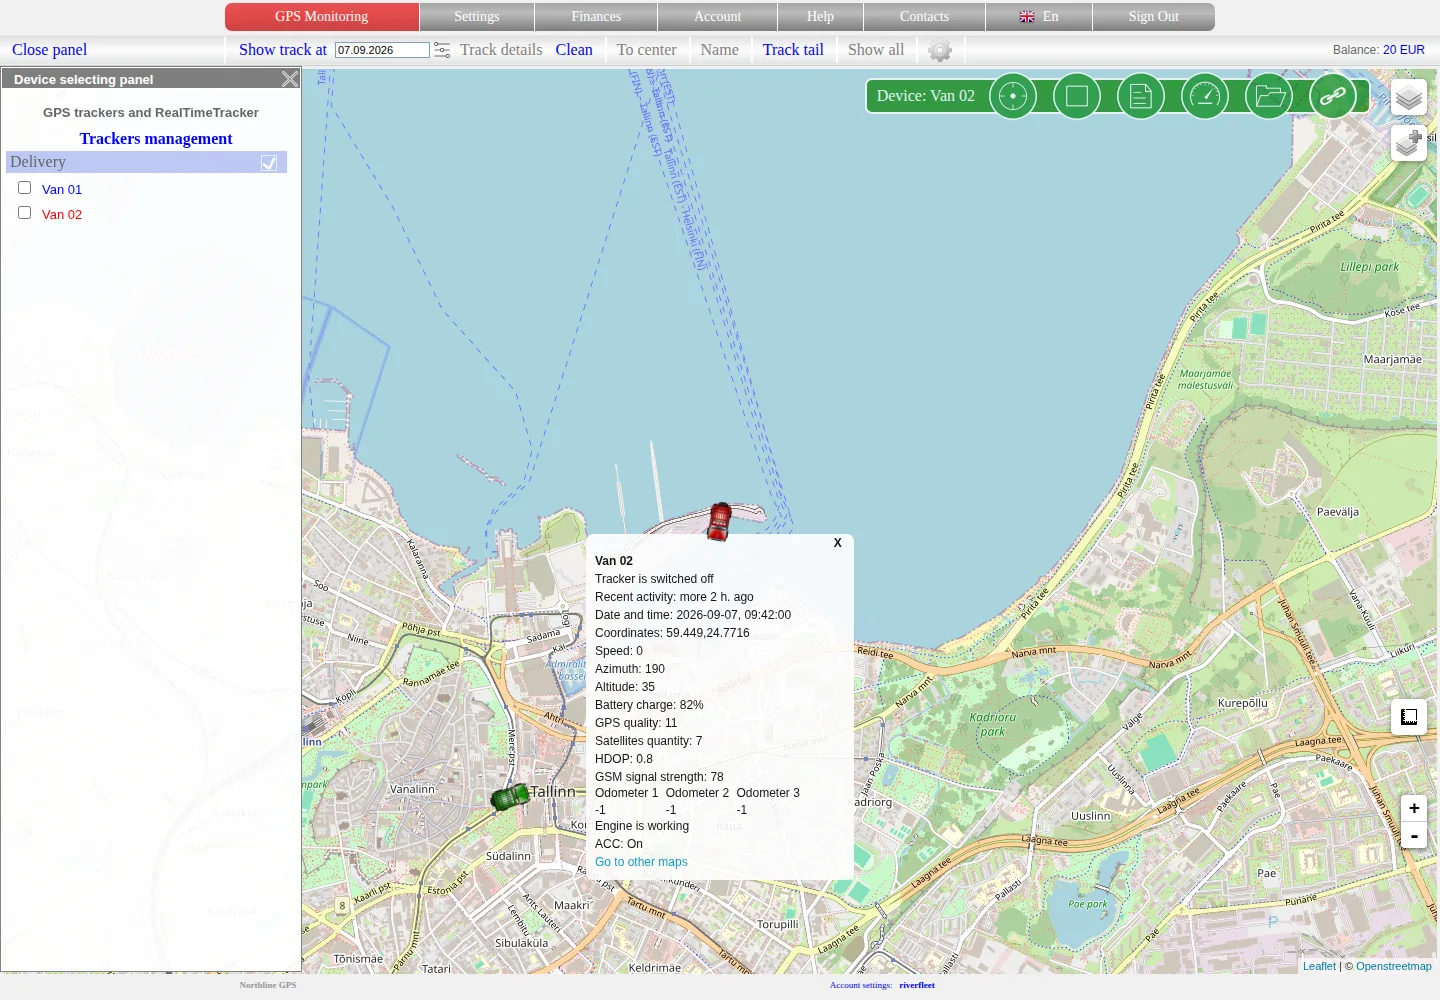This screenshot has width=1440, height=1000.
Task: Click the green vehicle marker near Tallinn
Action: pyautogui.click(x=510, y=796)
